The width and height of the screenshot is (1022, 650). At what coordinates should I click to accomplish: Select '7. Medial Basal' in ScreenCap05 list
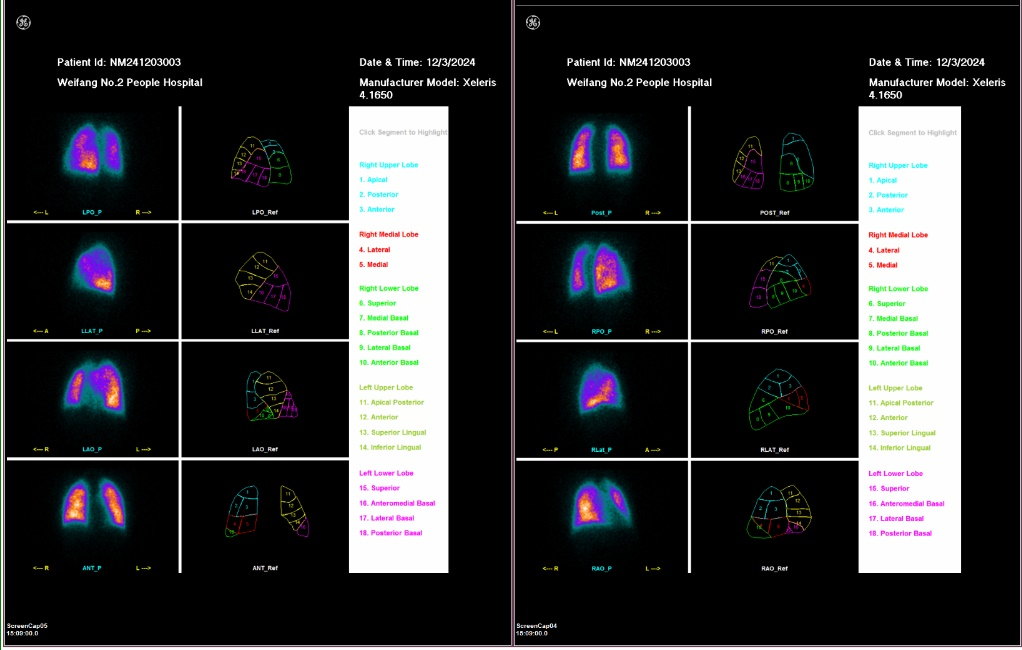(384, 318)
